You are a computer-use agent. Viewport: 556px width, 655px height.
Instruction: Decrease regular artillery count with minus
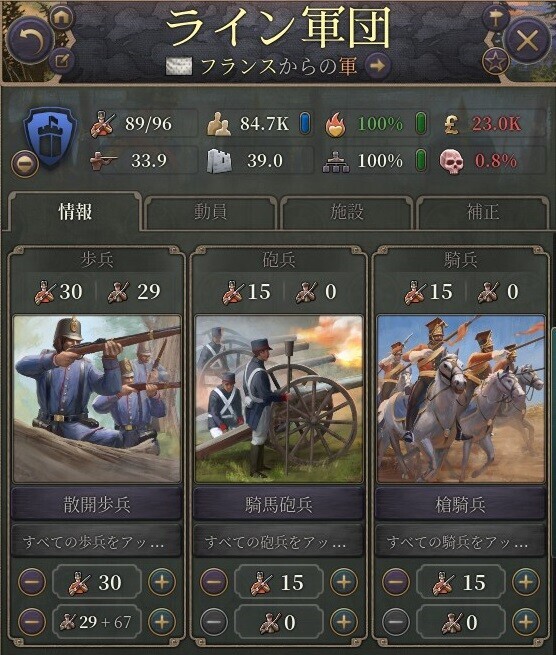click(x=214, y=582)
